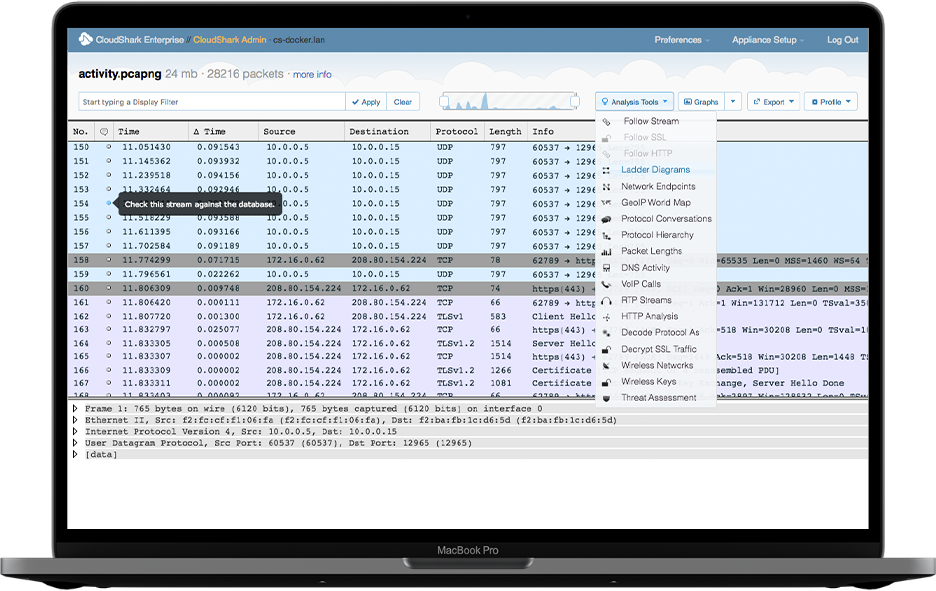The height and width of the screenshot is (591, 936).
Task: Click the DNS Activity icon
Action: point(606,268)
